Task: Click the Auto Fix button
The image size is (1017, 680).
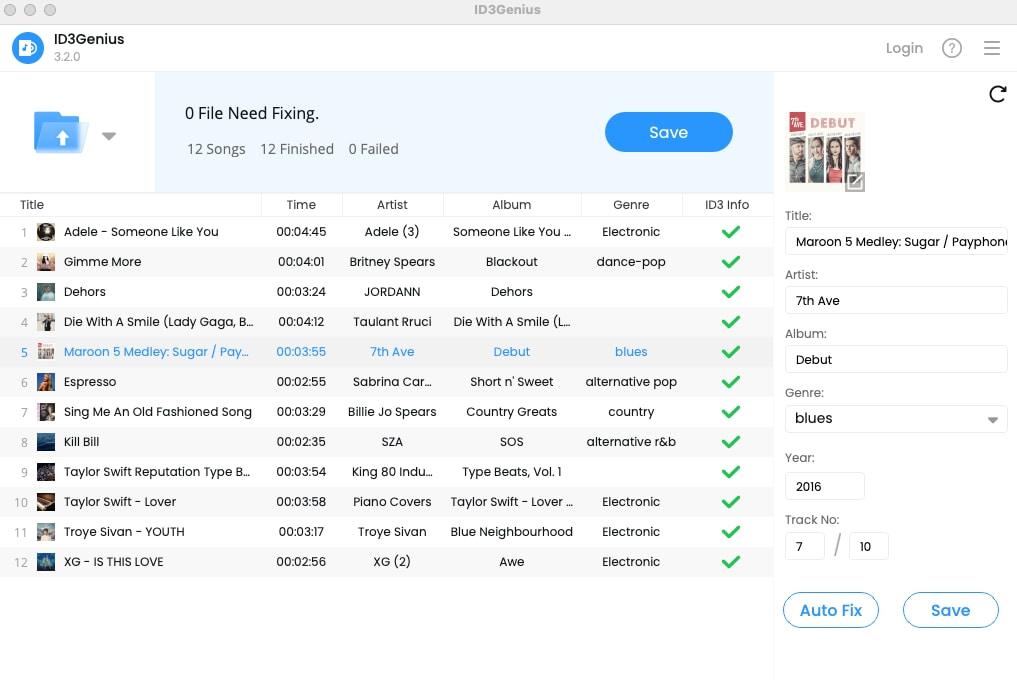Action: (x=831, y=610)
